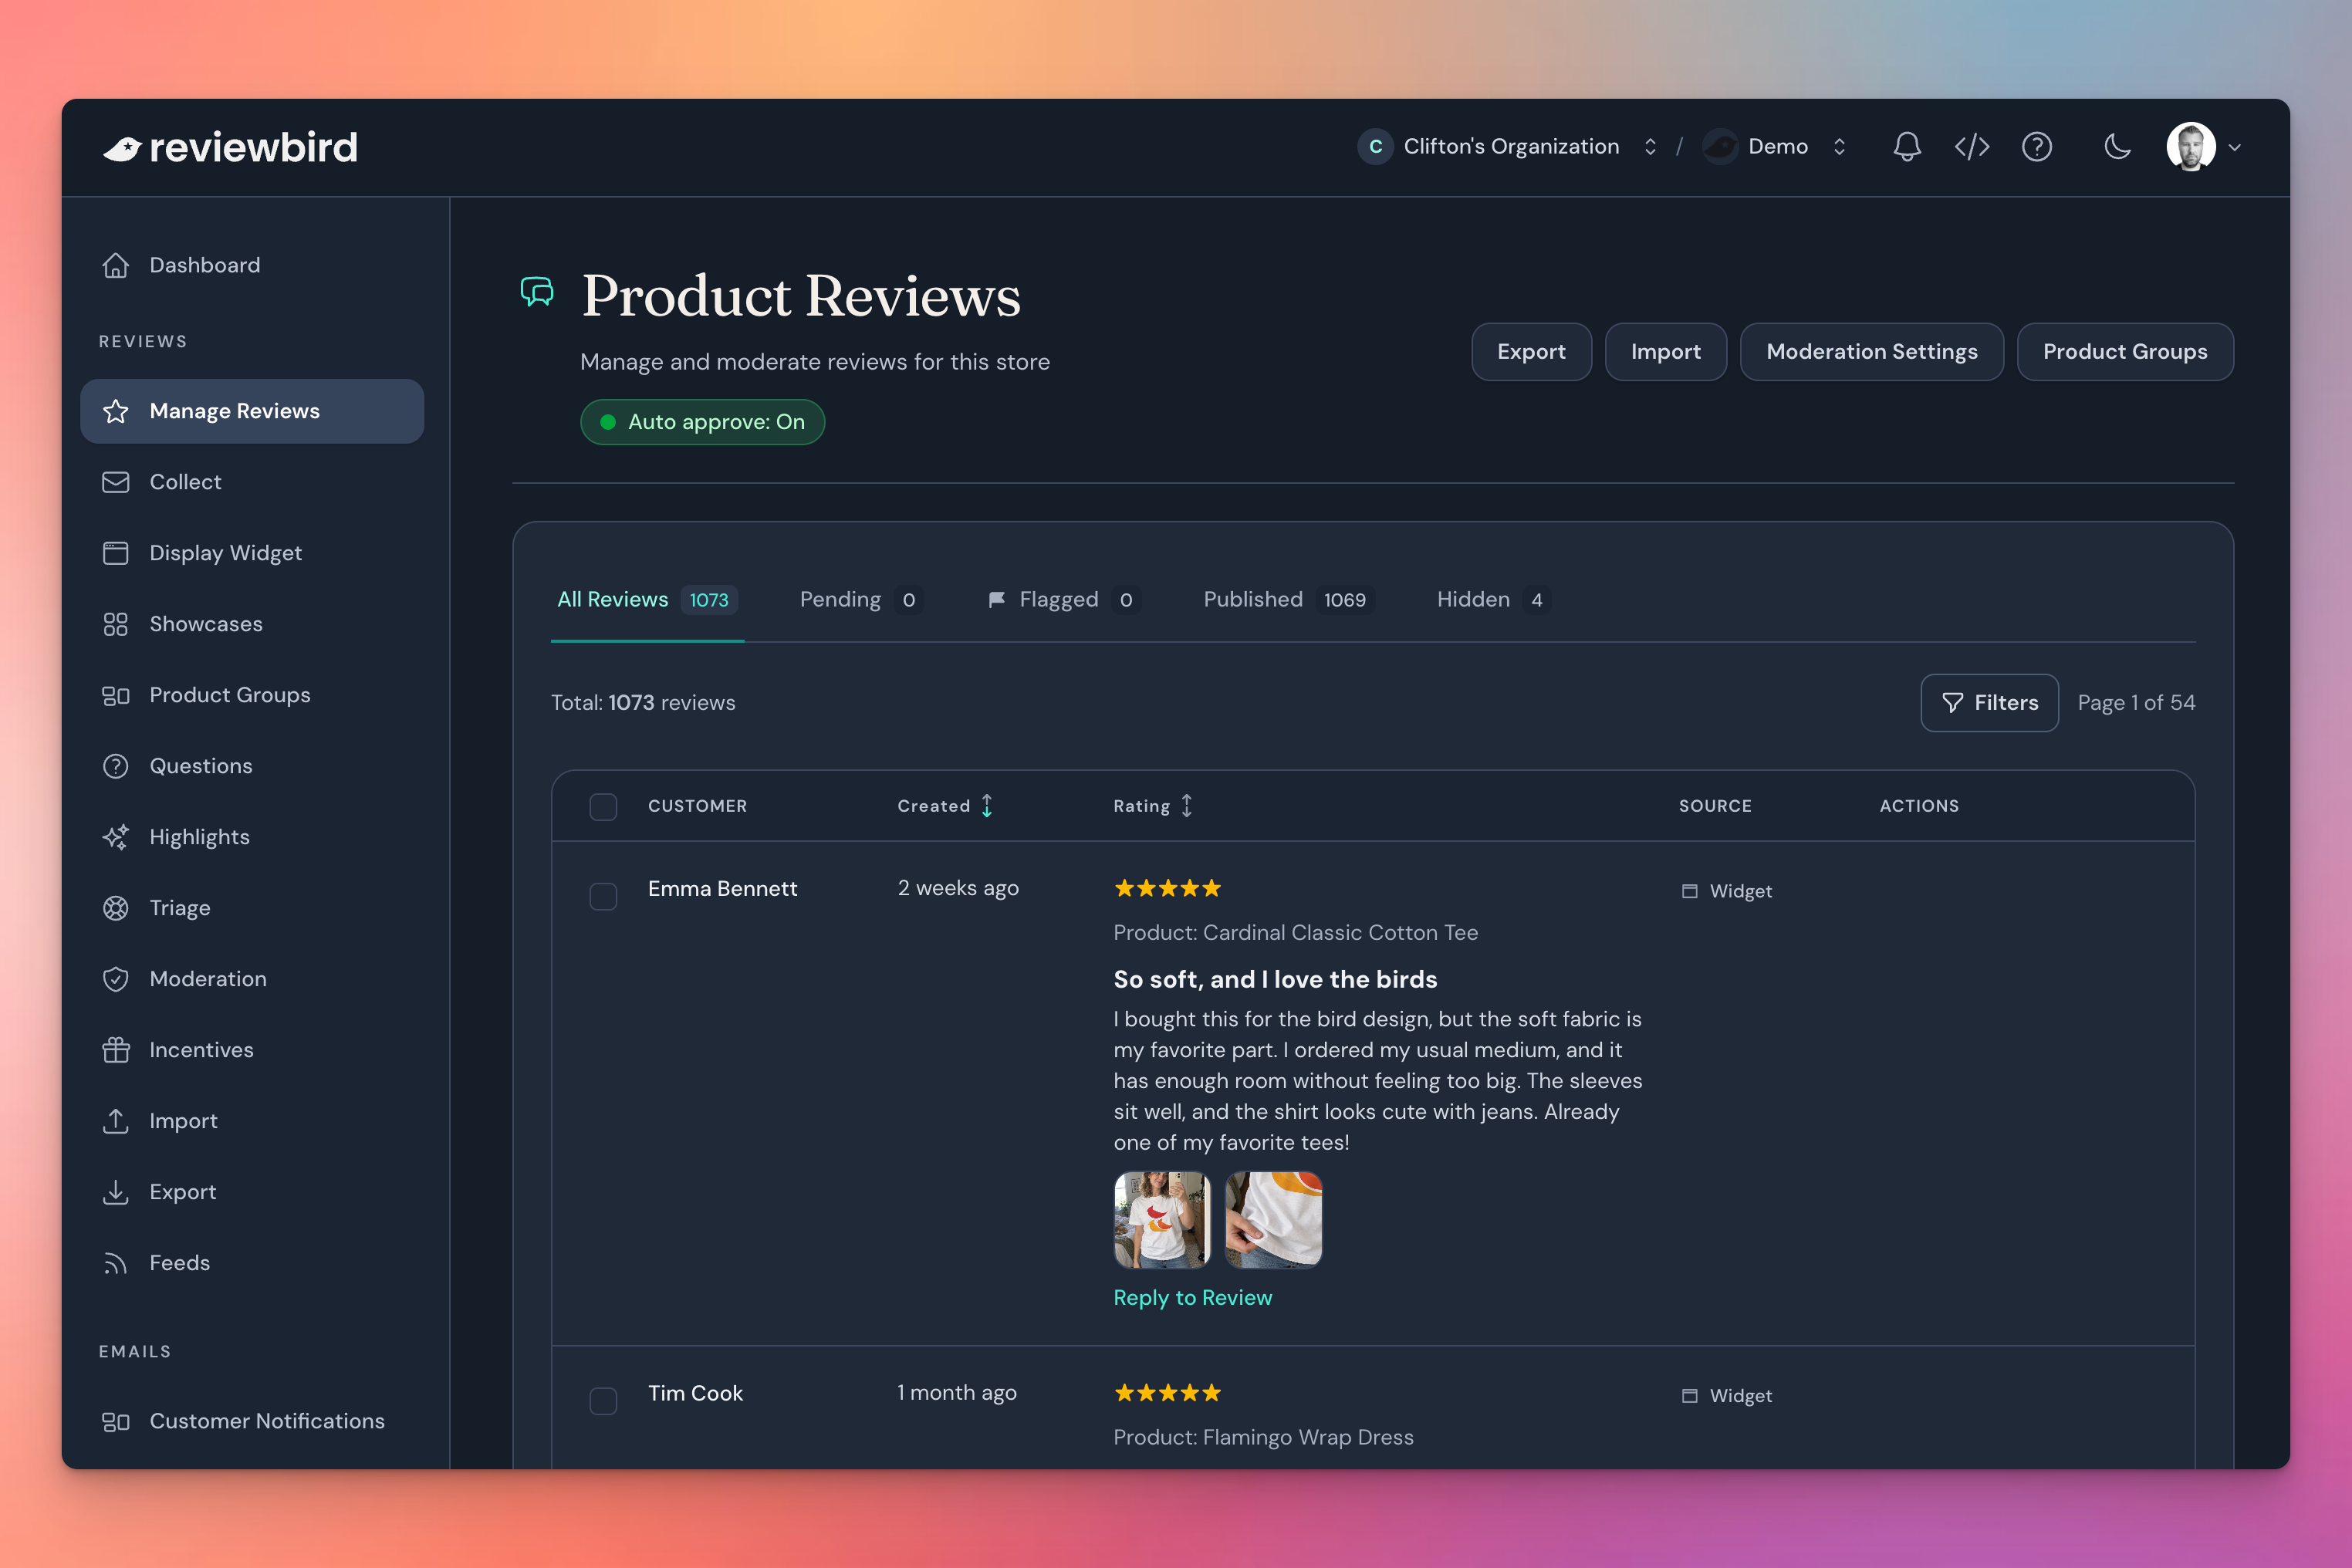Click the Auto approve: On badge

(702, 422)
